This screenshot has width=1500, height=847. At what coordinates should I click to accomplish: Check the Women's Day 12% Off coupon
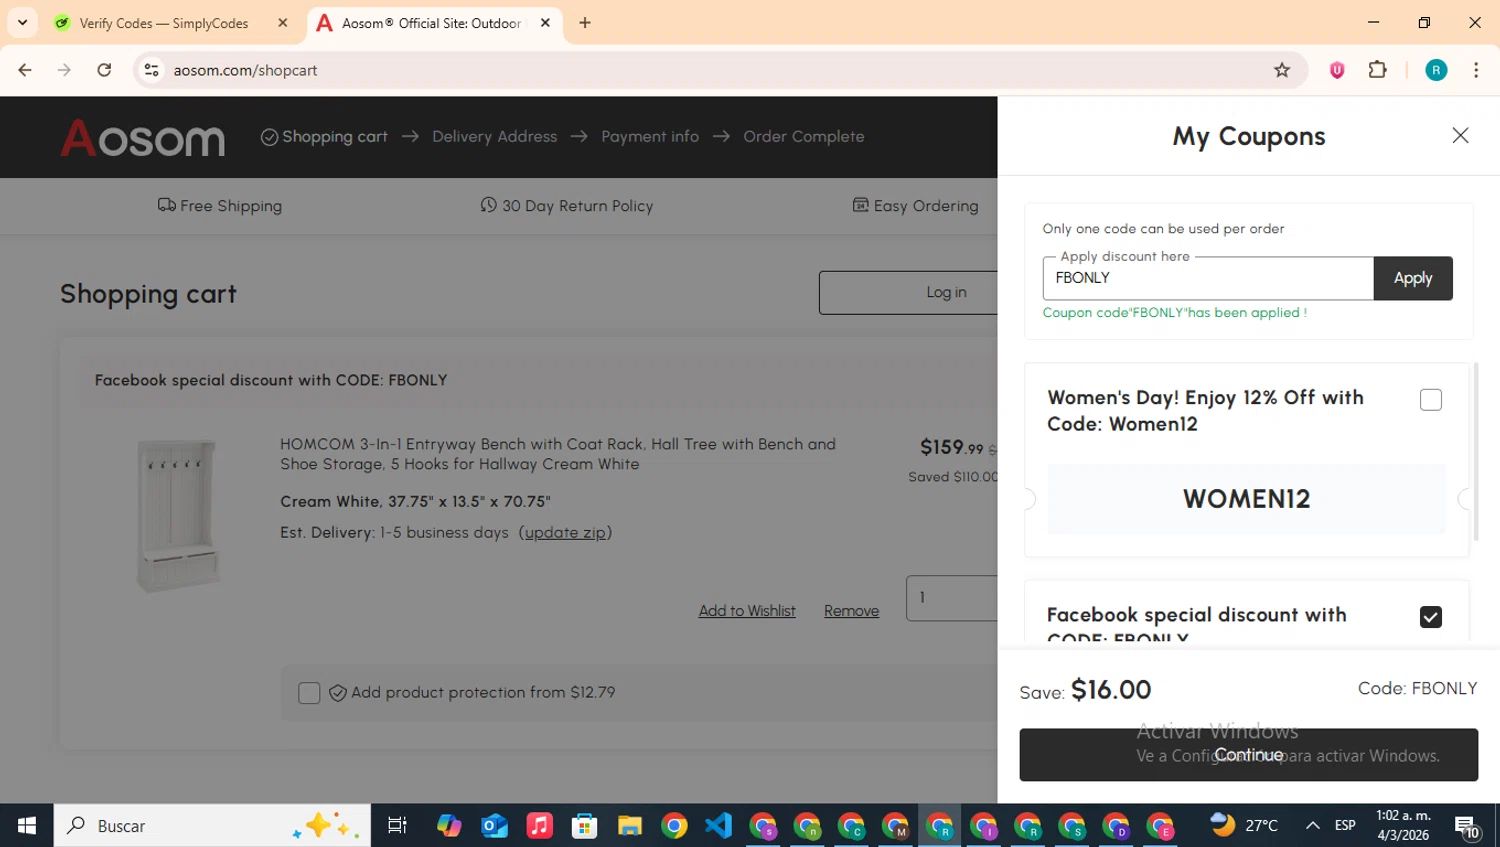[x=1431, y=400]
